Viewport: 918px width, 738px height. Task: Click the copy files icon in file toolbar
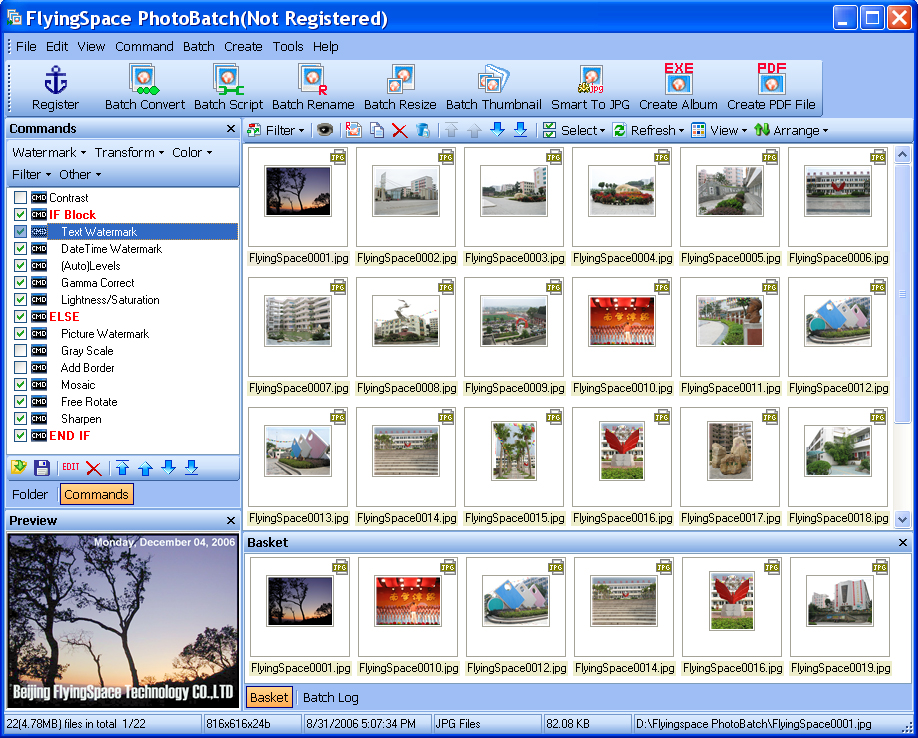tap(377, 130)
